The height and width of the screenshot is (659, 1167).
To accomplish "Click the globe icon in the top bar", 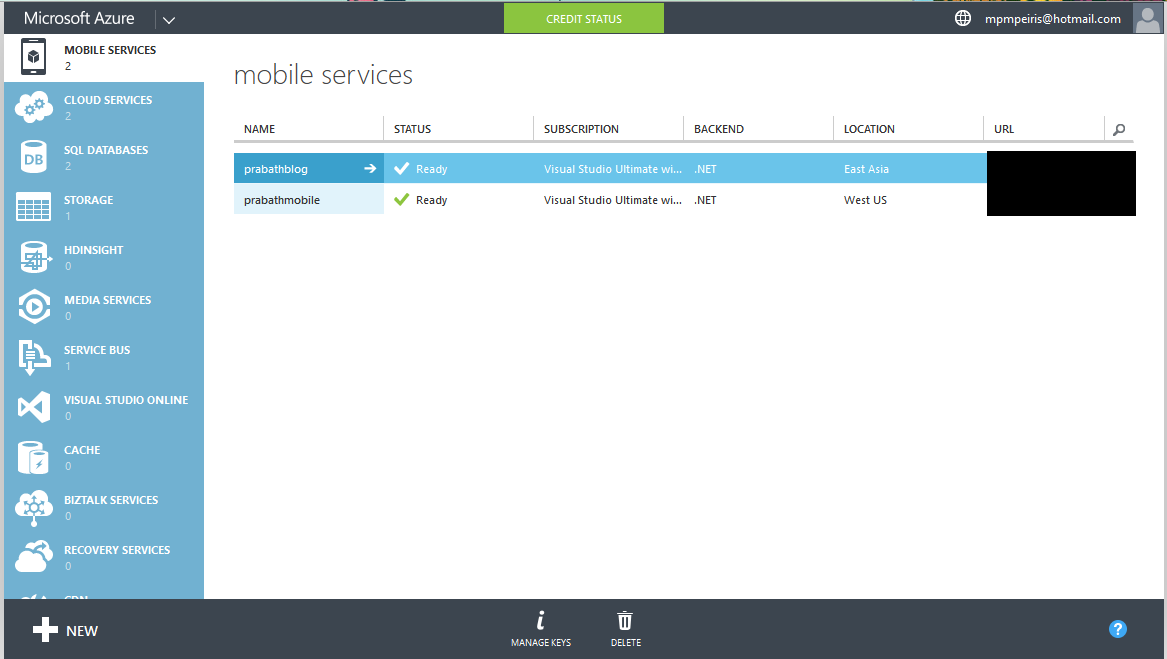I will point(962,17).
